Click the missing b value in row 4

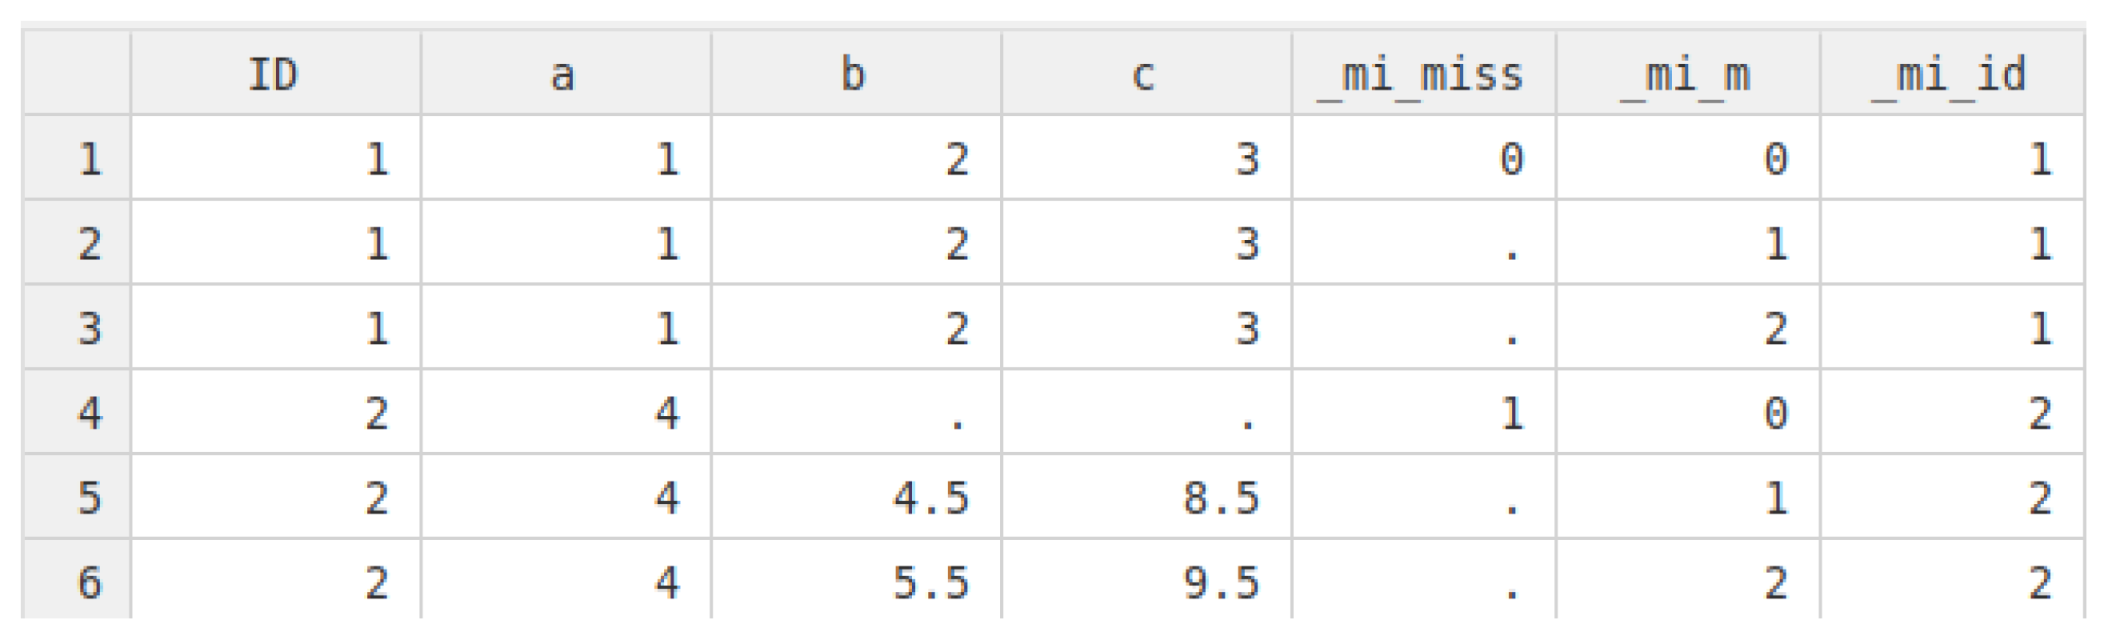856,413
